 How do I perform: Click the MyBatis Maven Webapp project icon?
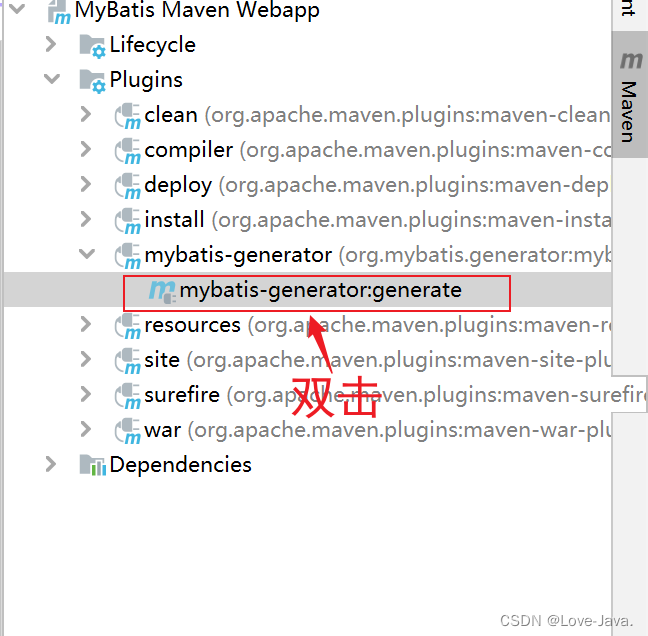click(x=59, y=12)
